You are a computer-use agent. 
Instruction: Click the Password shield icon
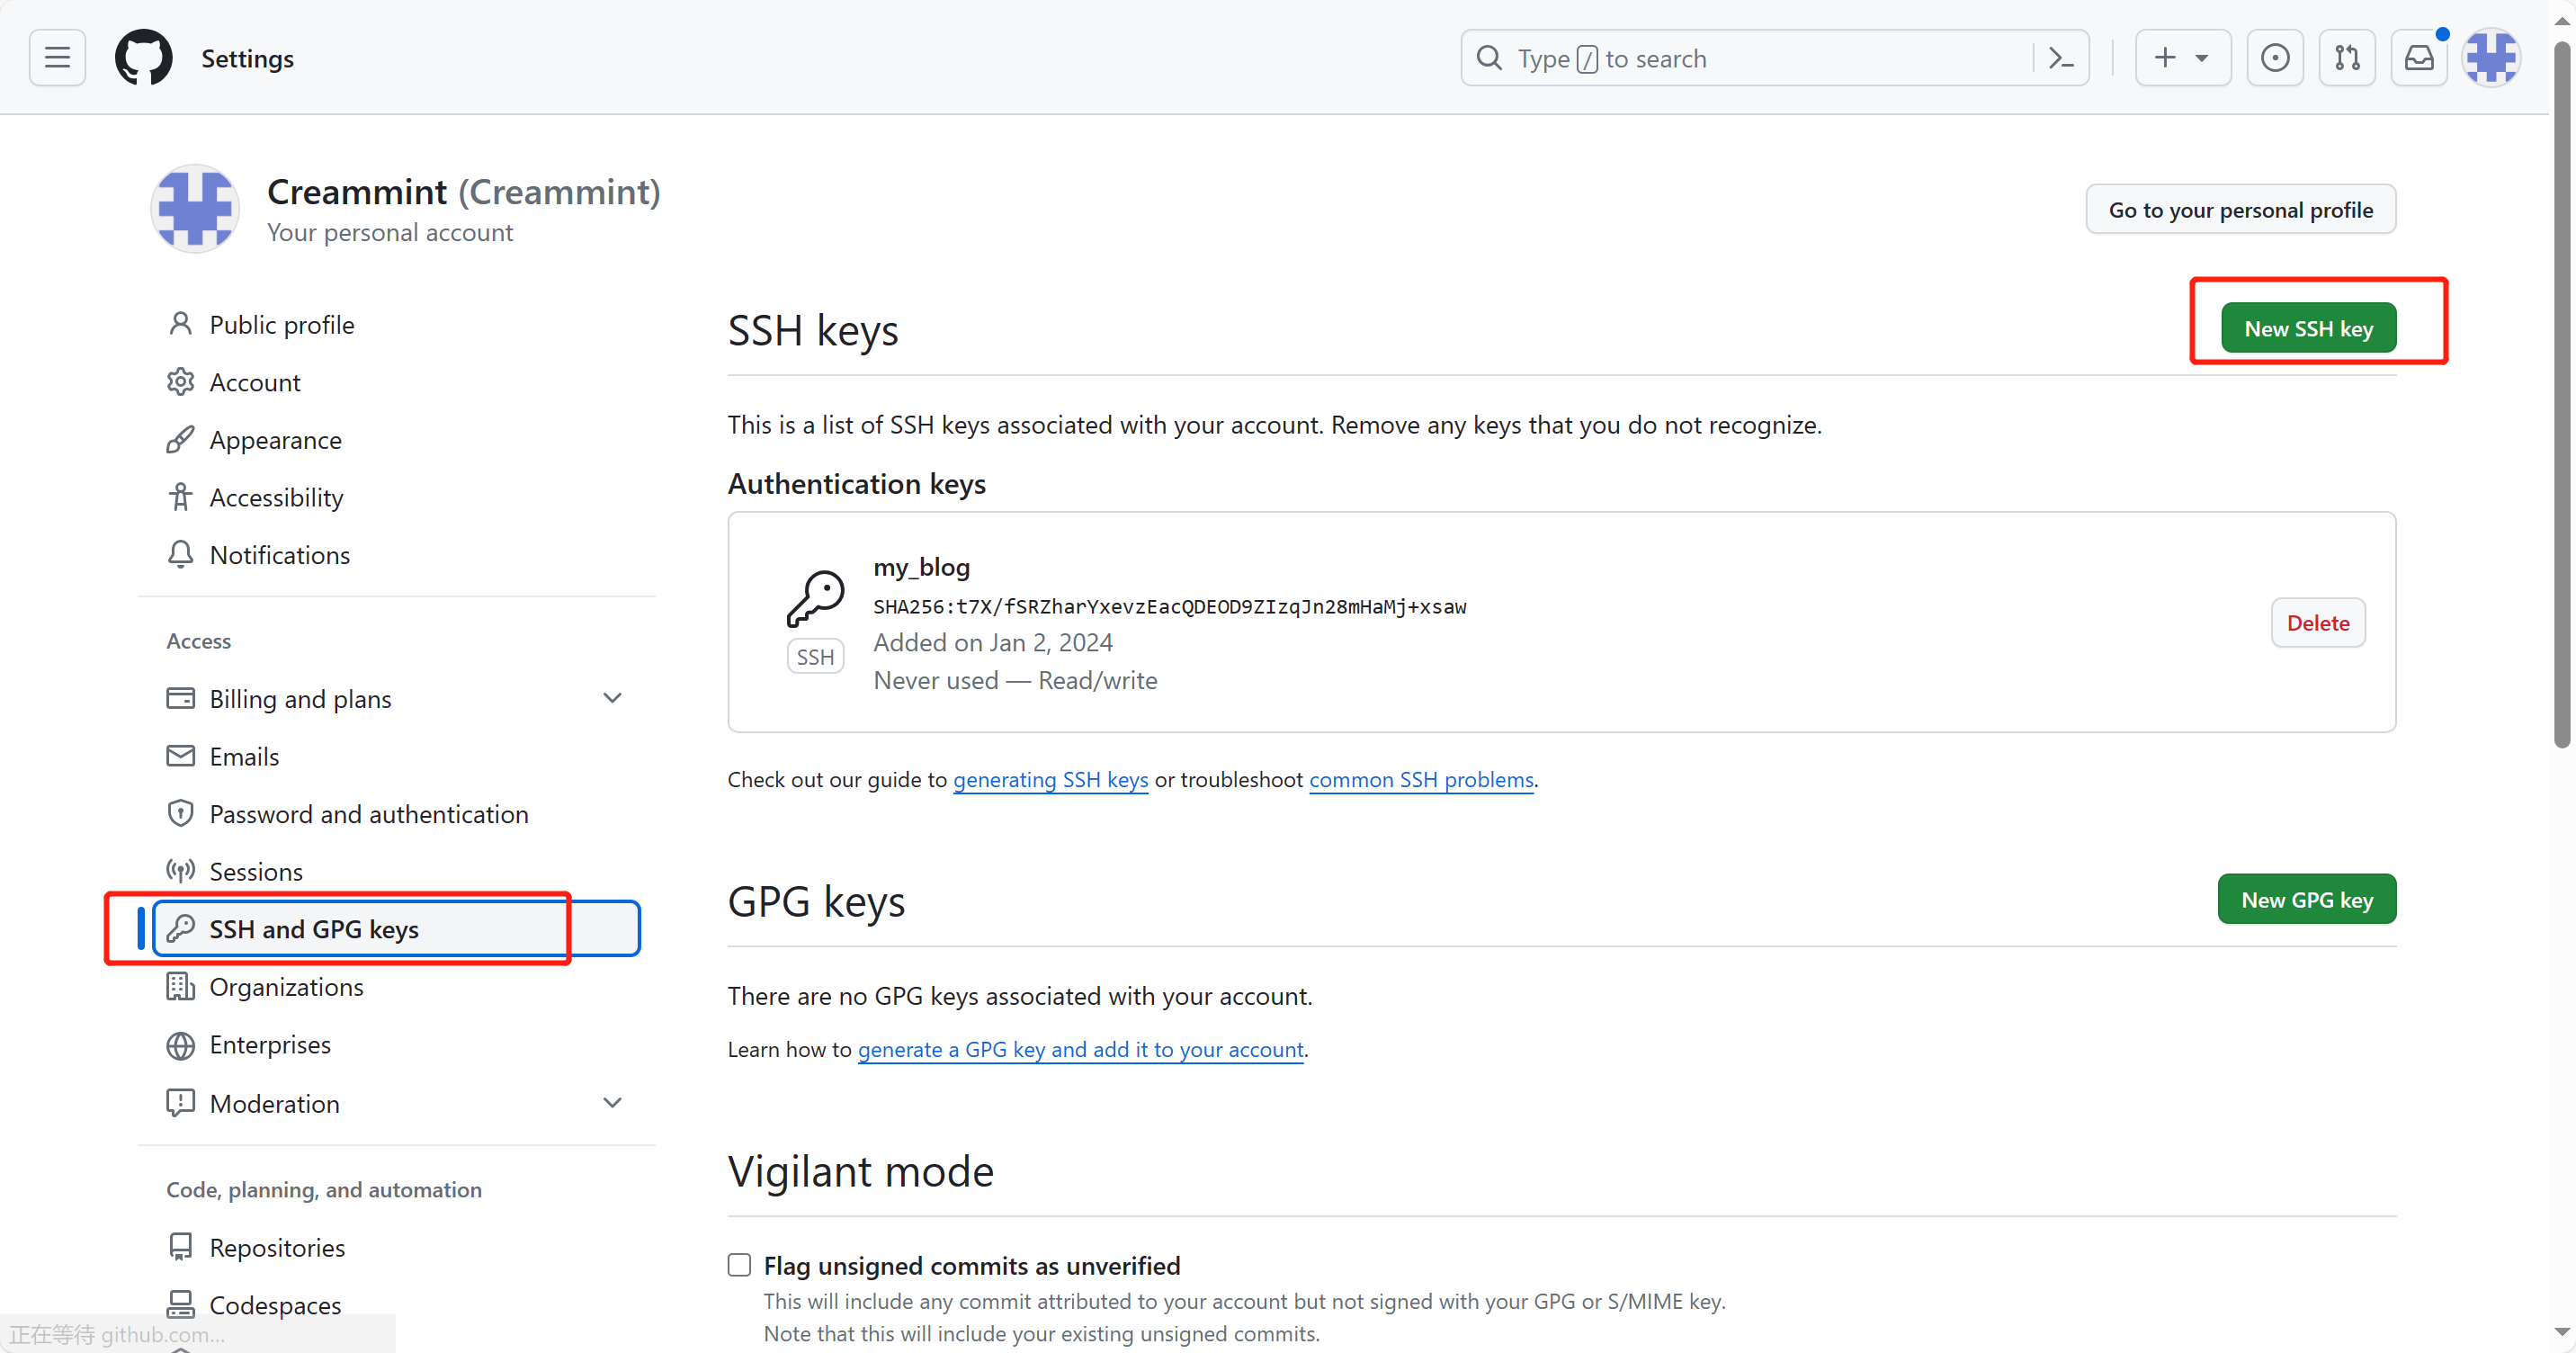[180, 814]
